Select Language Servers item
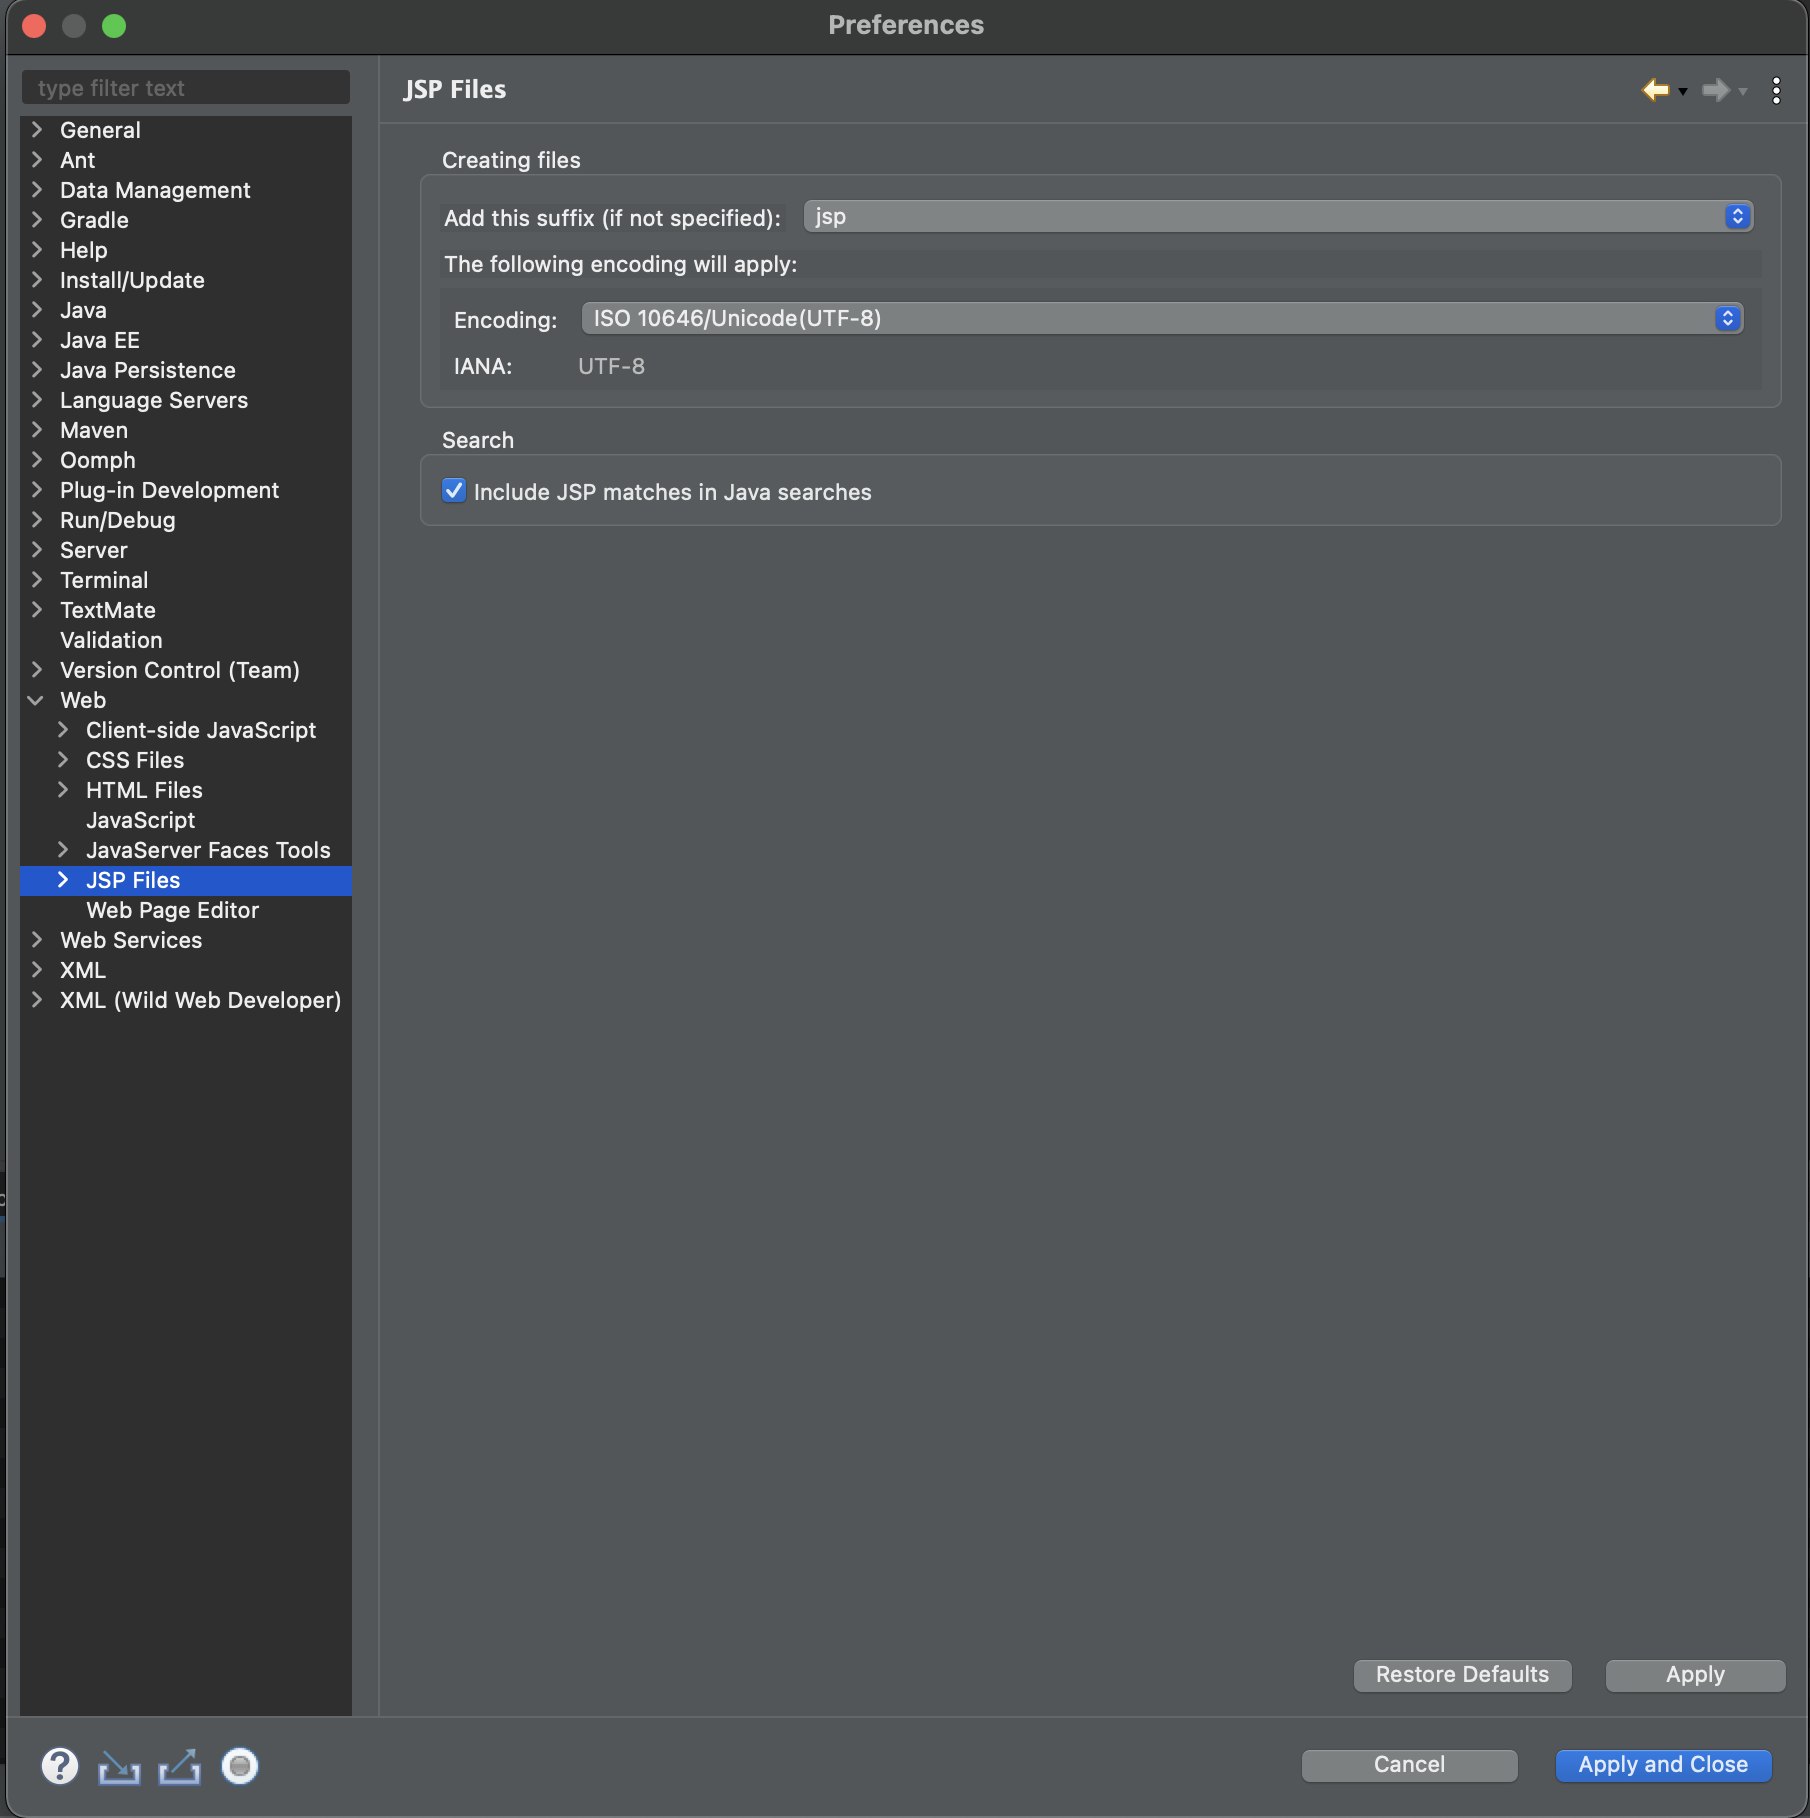The width and height of the screenshot is (1810, 1818). pos(154,400)
